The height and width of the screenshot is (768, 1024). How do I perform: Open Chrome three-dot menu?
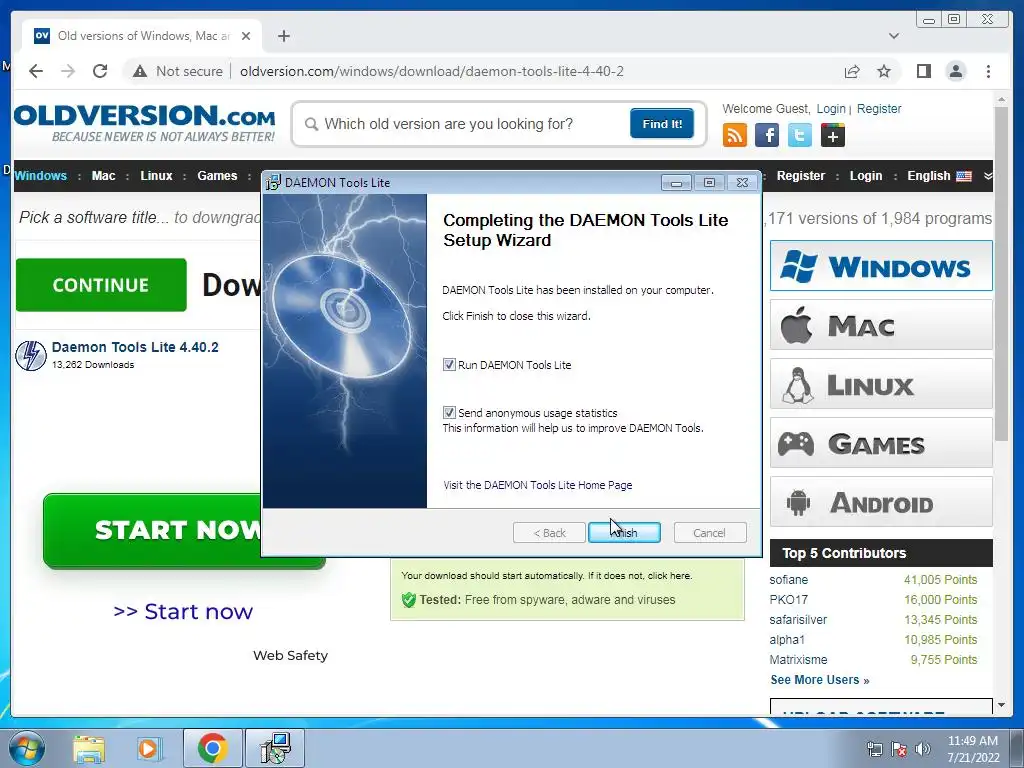click(x=988, y=71)
